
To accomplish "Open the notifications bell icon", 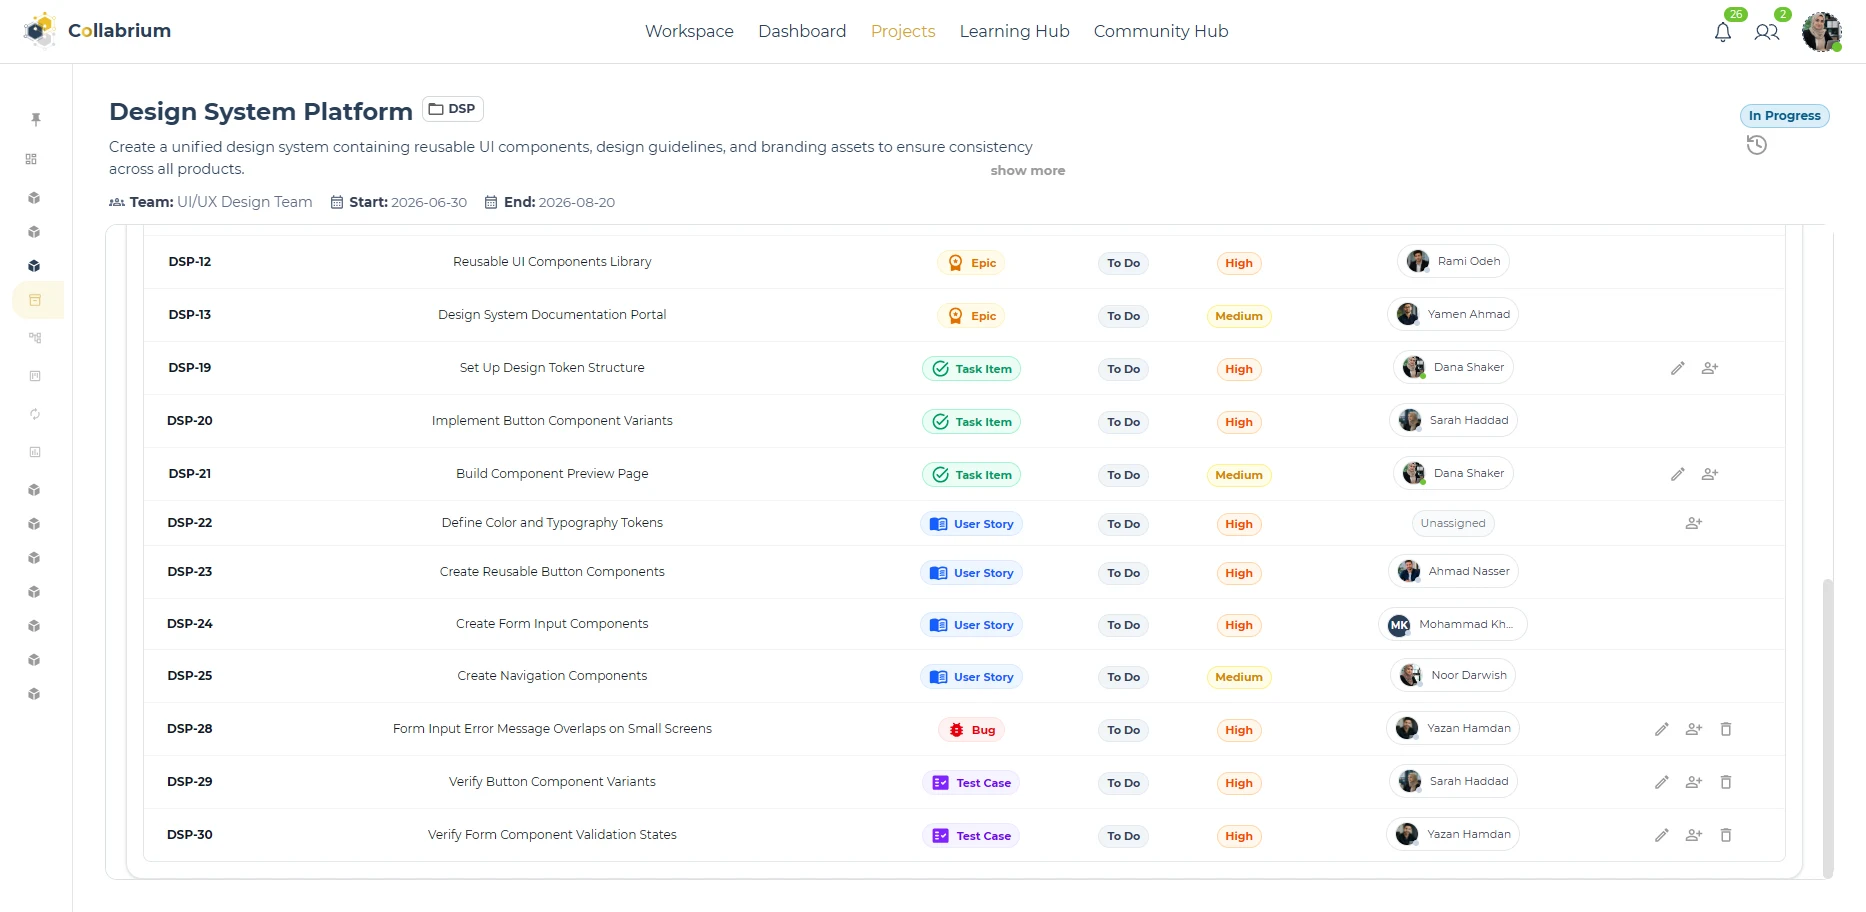I will click(x=1722, y=32).
